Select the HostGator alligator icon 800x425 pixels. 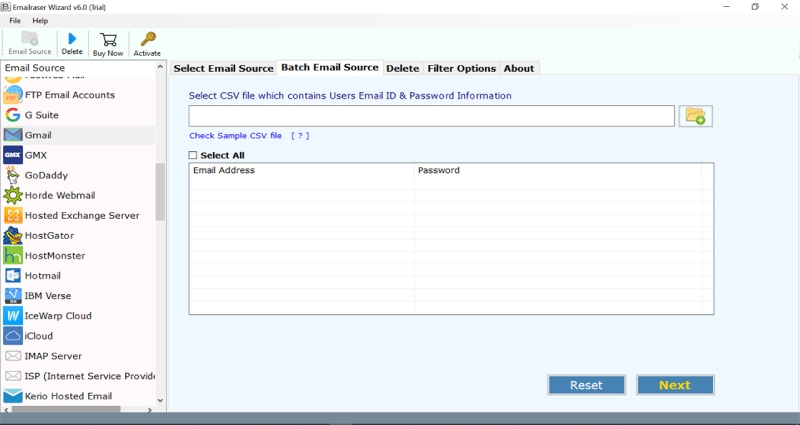[x=13, y=235]
